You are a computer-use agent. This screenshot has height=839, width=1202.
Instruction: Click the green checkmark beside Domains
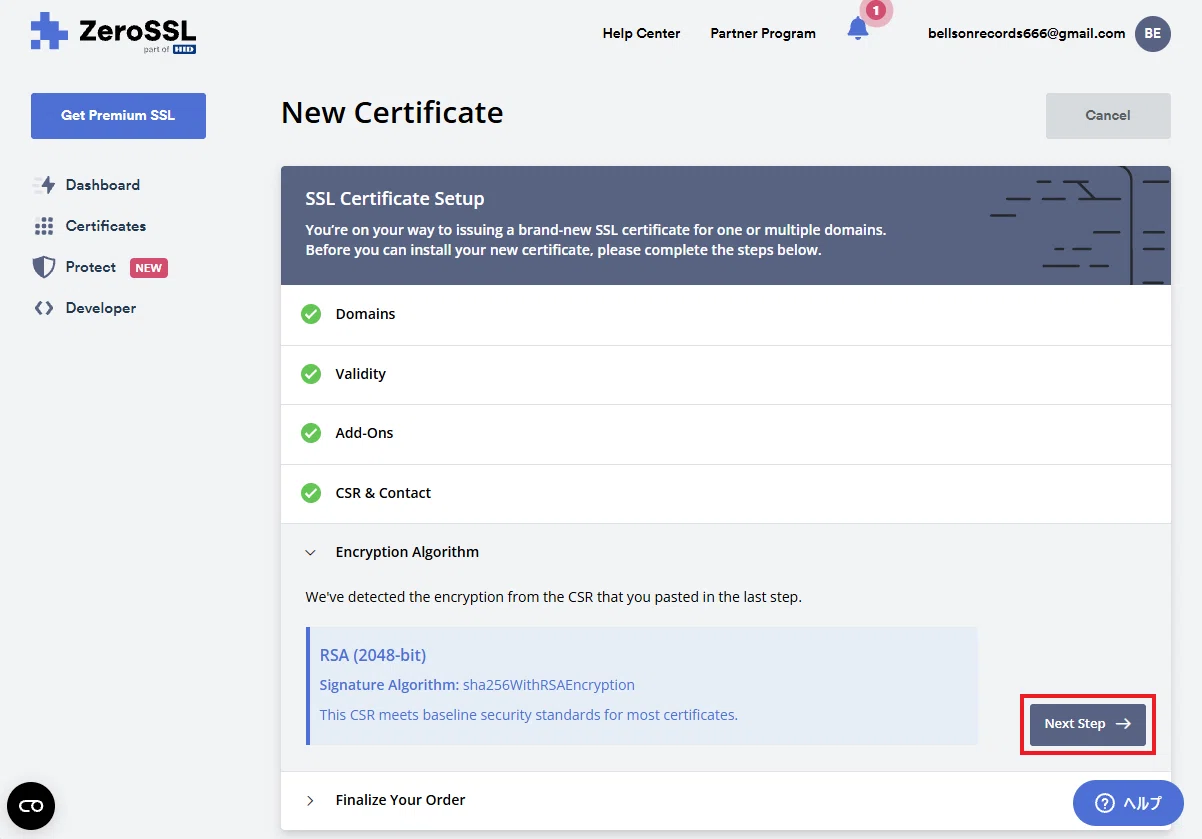[x=311, y=314]
